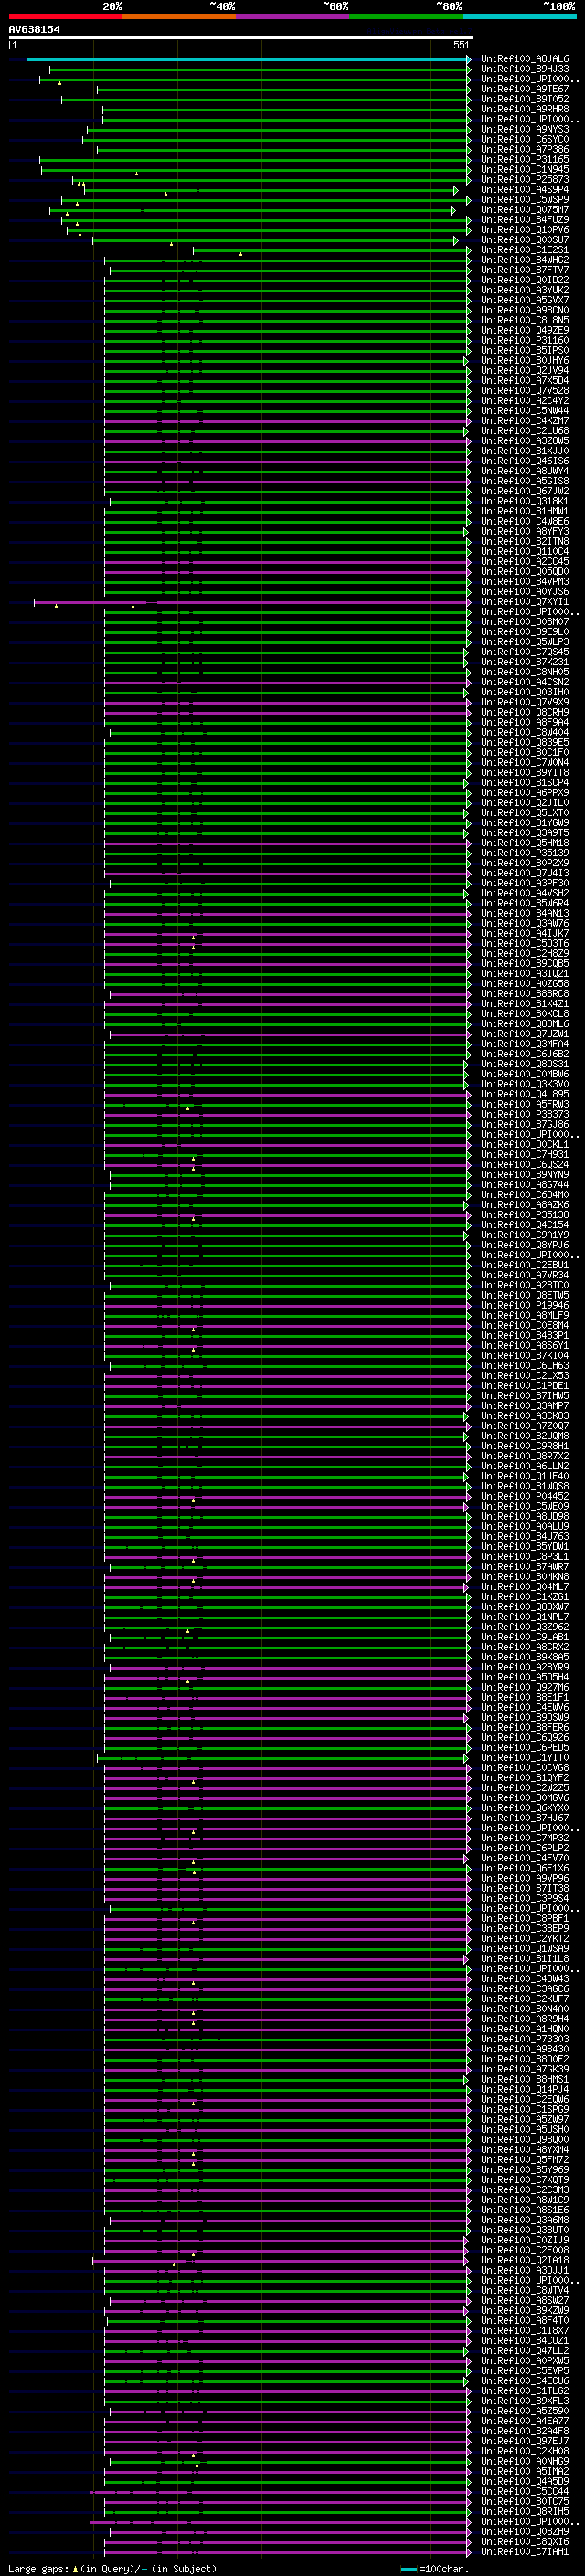Viewport: 585px width, 2576px height.
Task: Open hit UniRef100_C1E2S1
Action: pos(524,250)
